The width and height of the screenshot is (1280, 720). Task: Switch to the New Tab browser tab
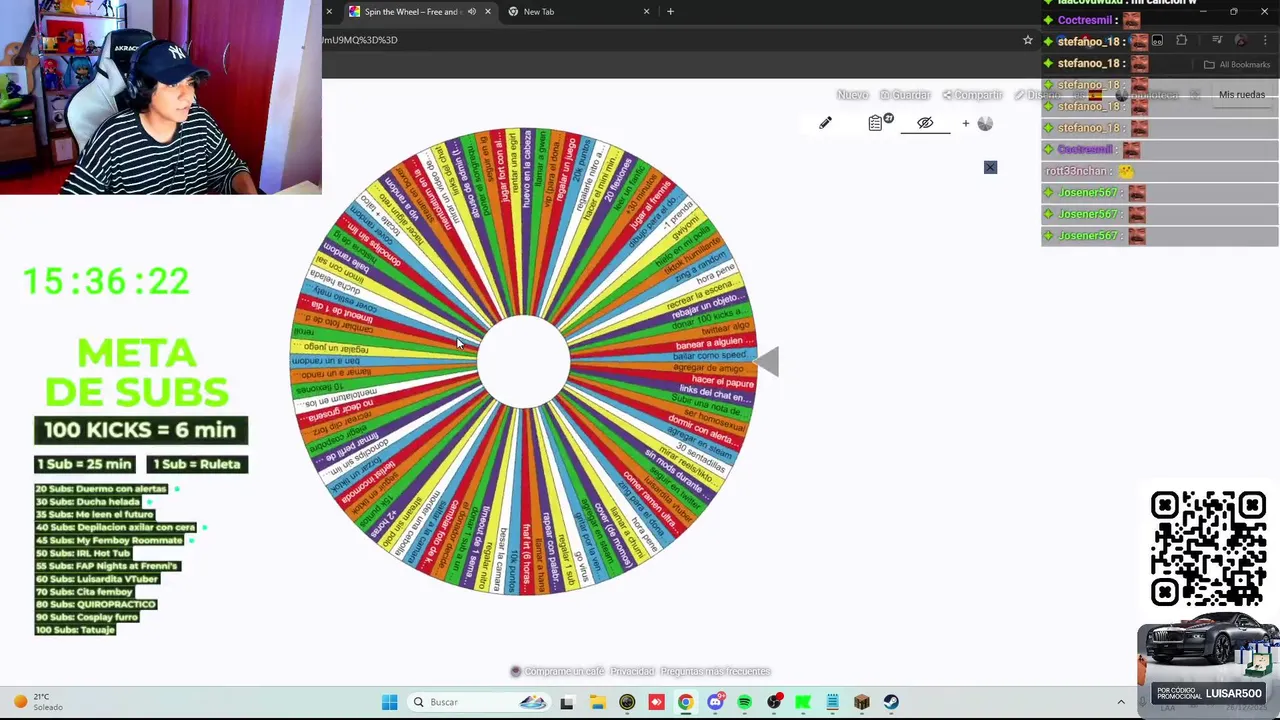coord(575,12)
